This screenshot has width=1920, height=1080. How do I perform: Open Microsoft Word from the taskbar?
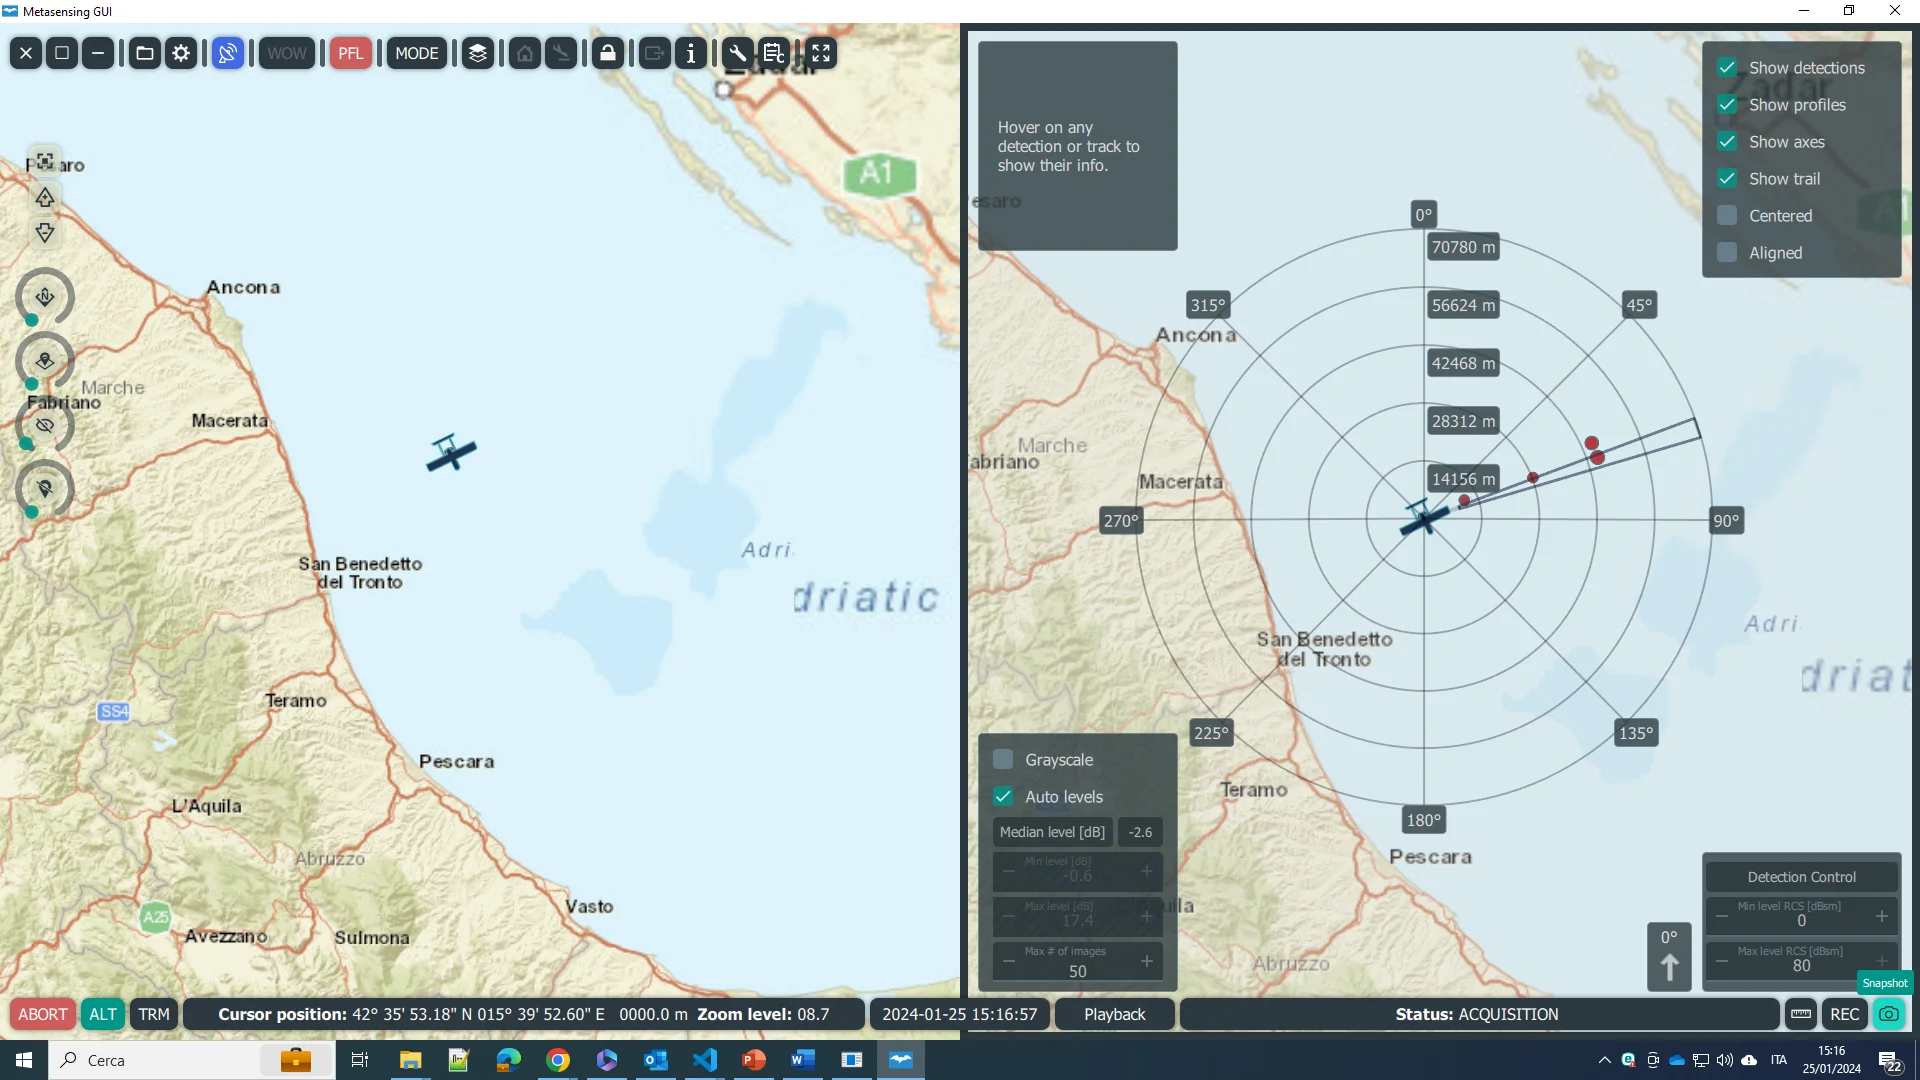tap(803, 1060)
